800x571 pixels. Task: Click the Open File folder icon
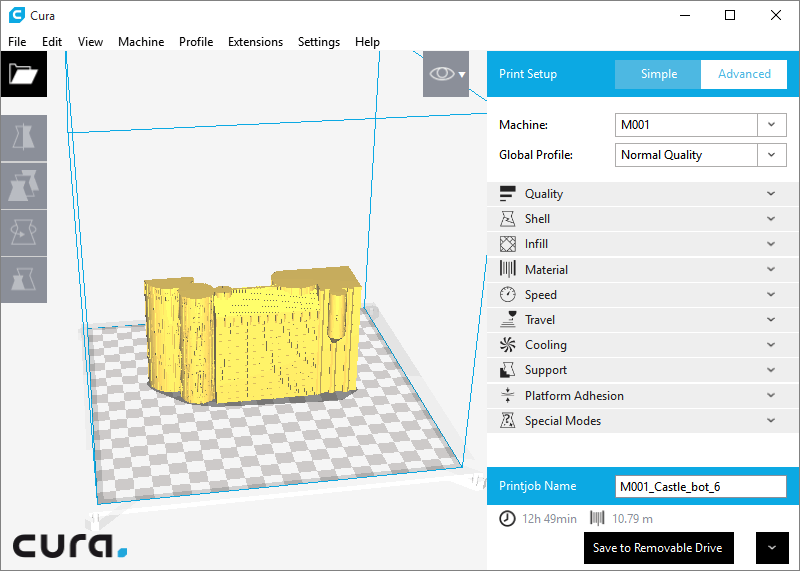[x=23, y=74]
